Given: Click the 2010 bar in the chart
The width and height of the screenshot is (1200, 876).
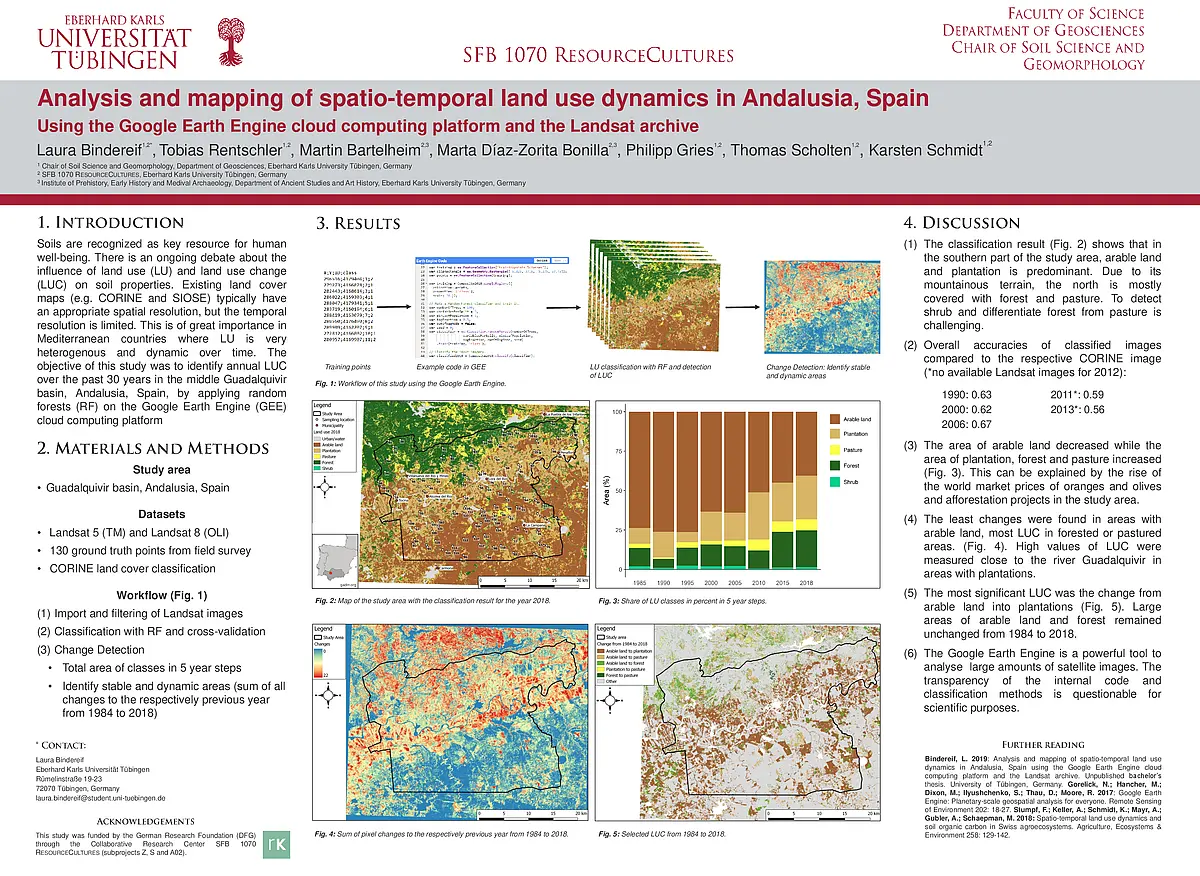Looking at the screenshot, I should point(757,491).
